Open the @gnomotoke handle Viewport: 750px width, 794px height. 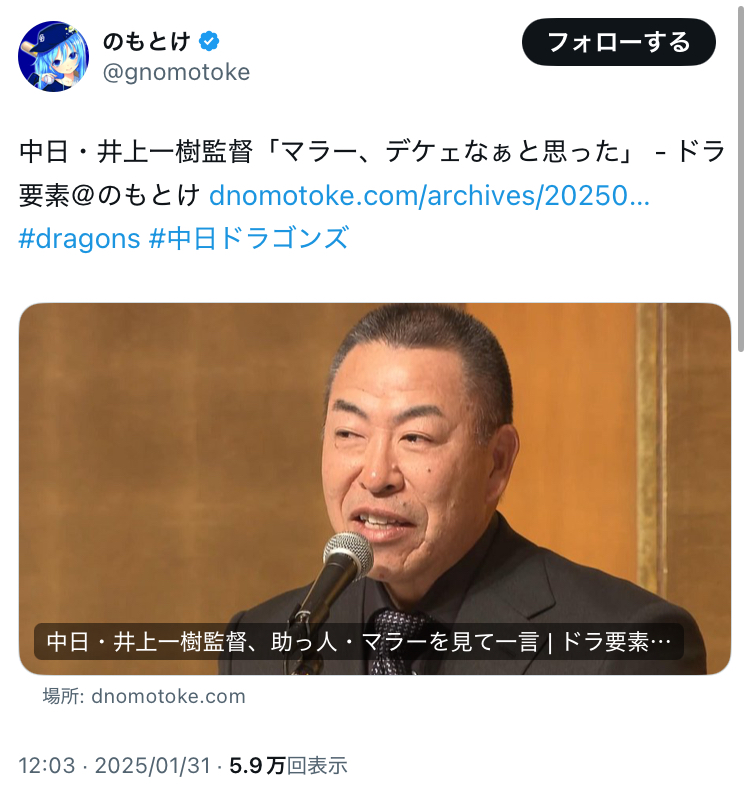click(x=176, y=72)
